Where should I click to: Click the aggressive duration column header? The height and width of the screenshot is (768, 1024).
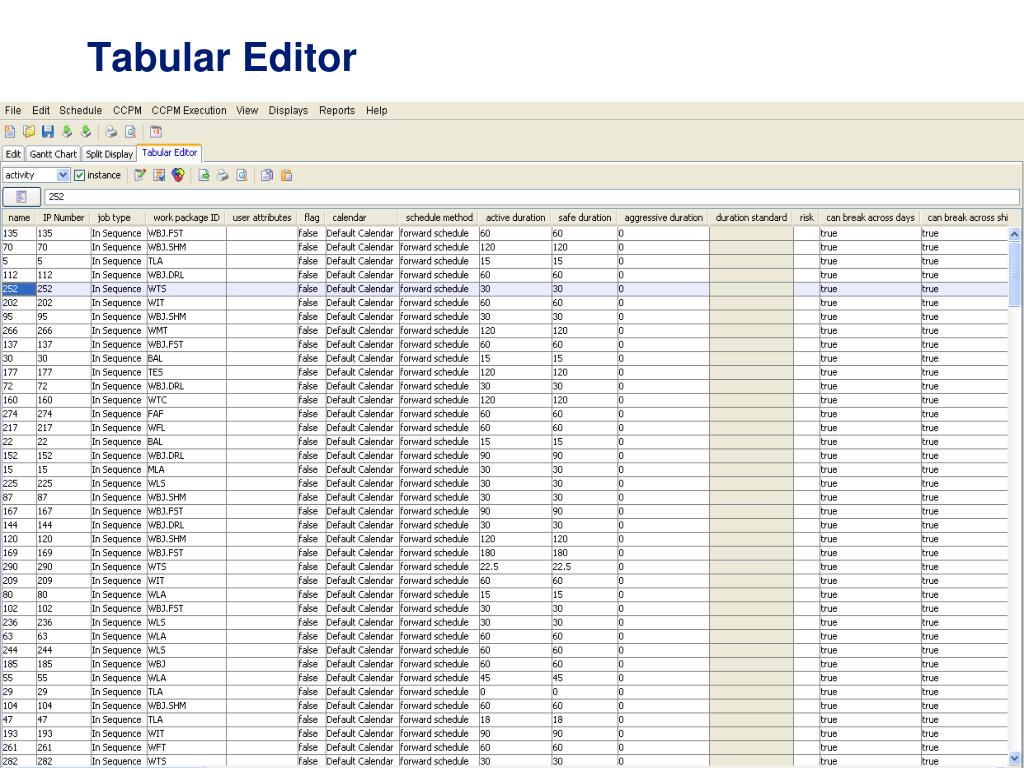click(664, 217)
